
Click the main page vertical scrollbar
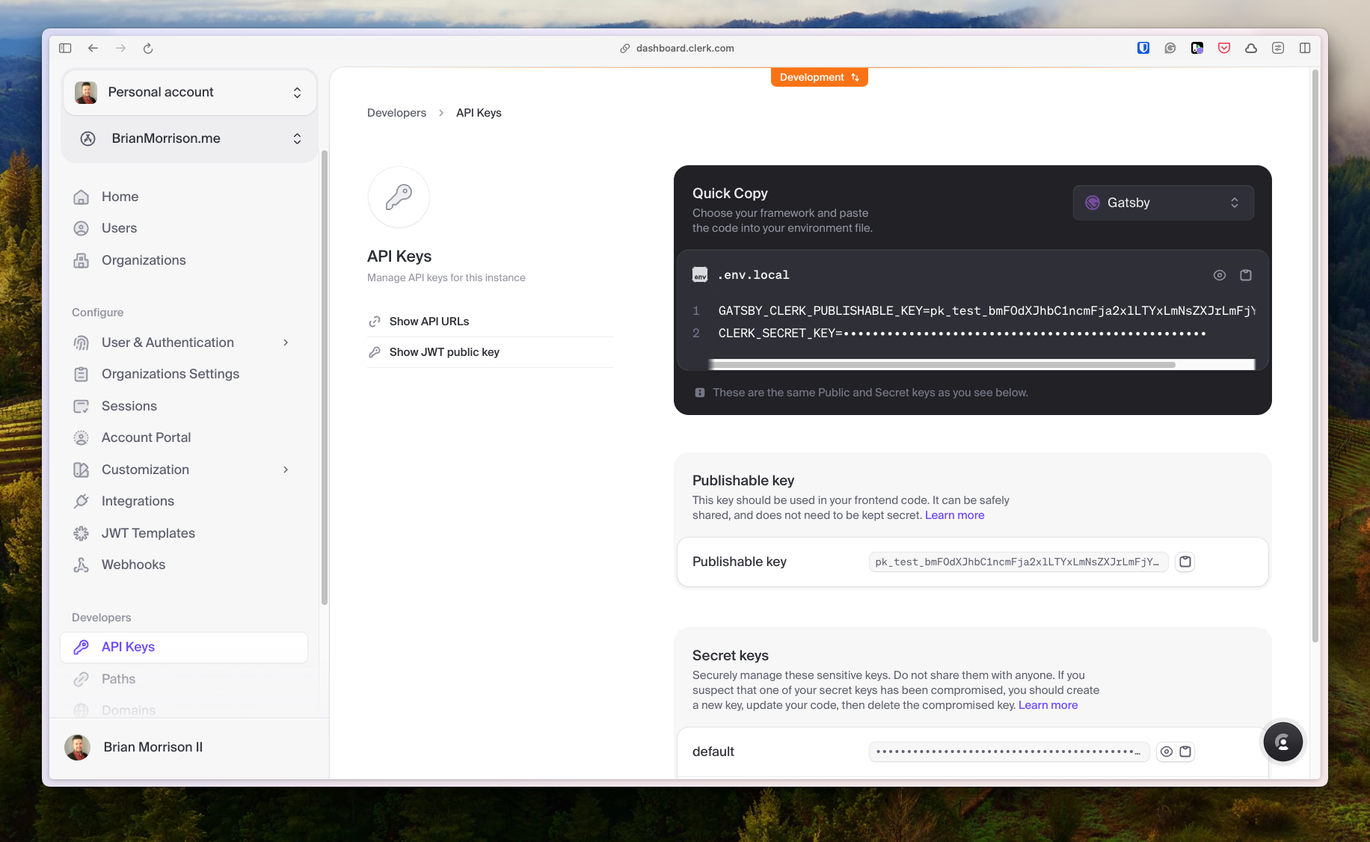pyautogui.click(x=1315, y=355)
